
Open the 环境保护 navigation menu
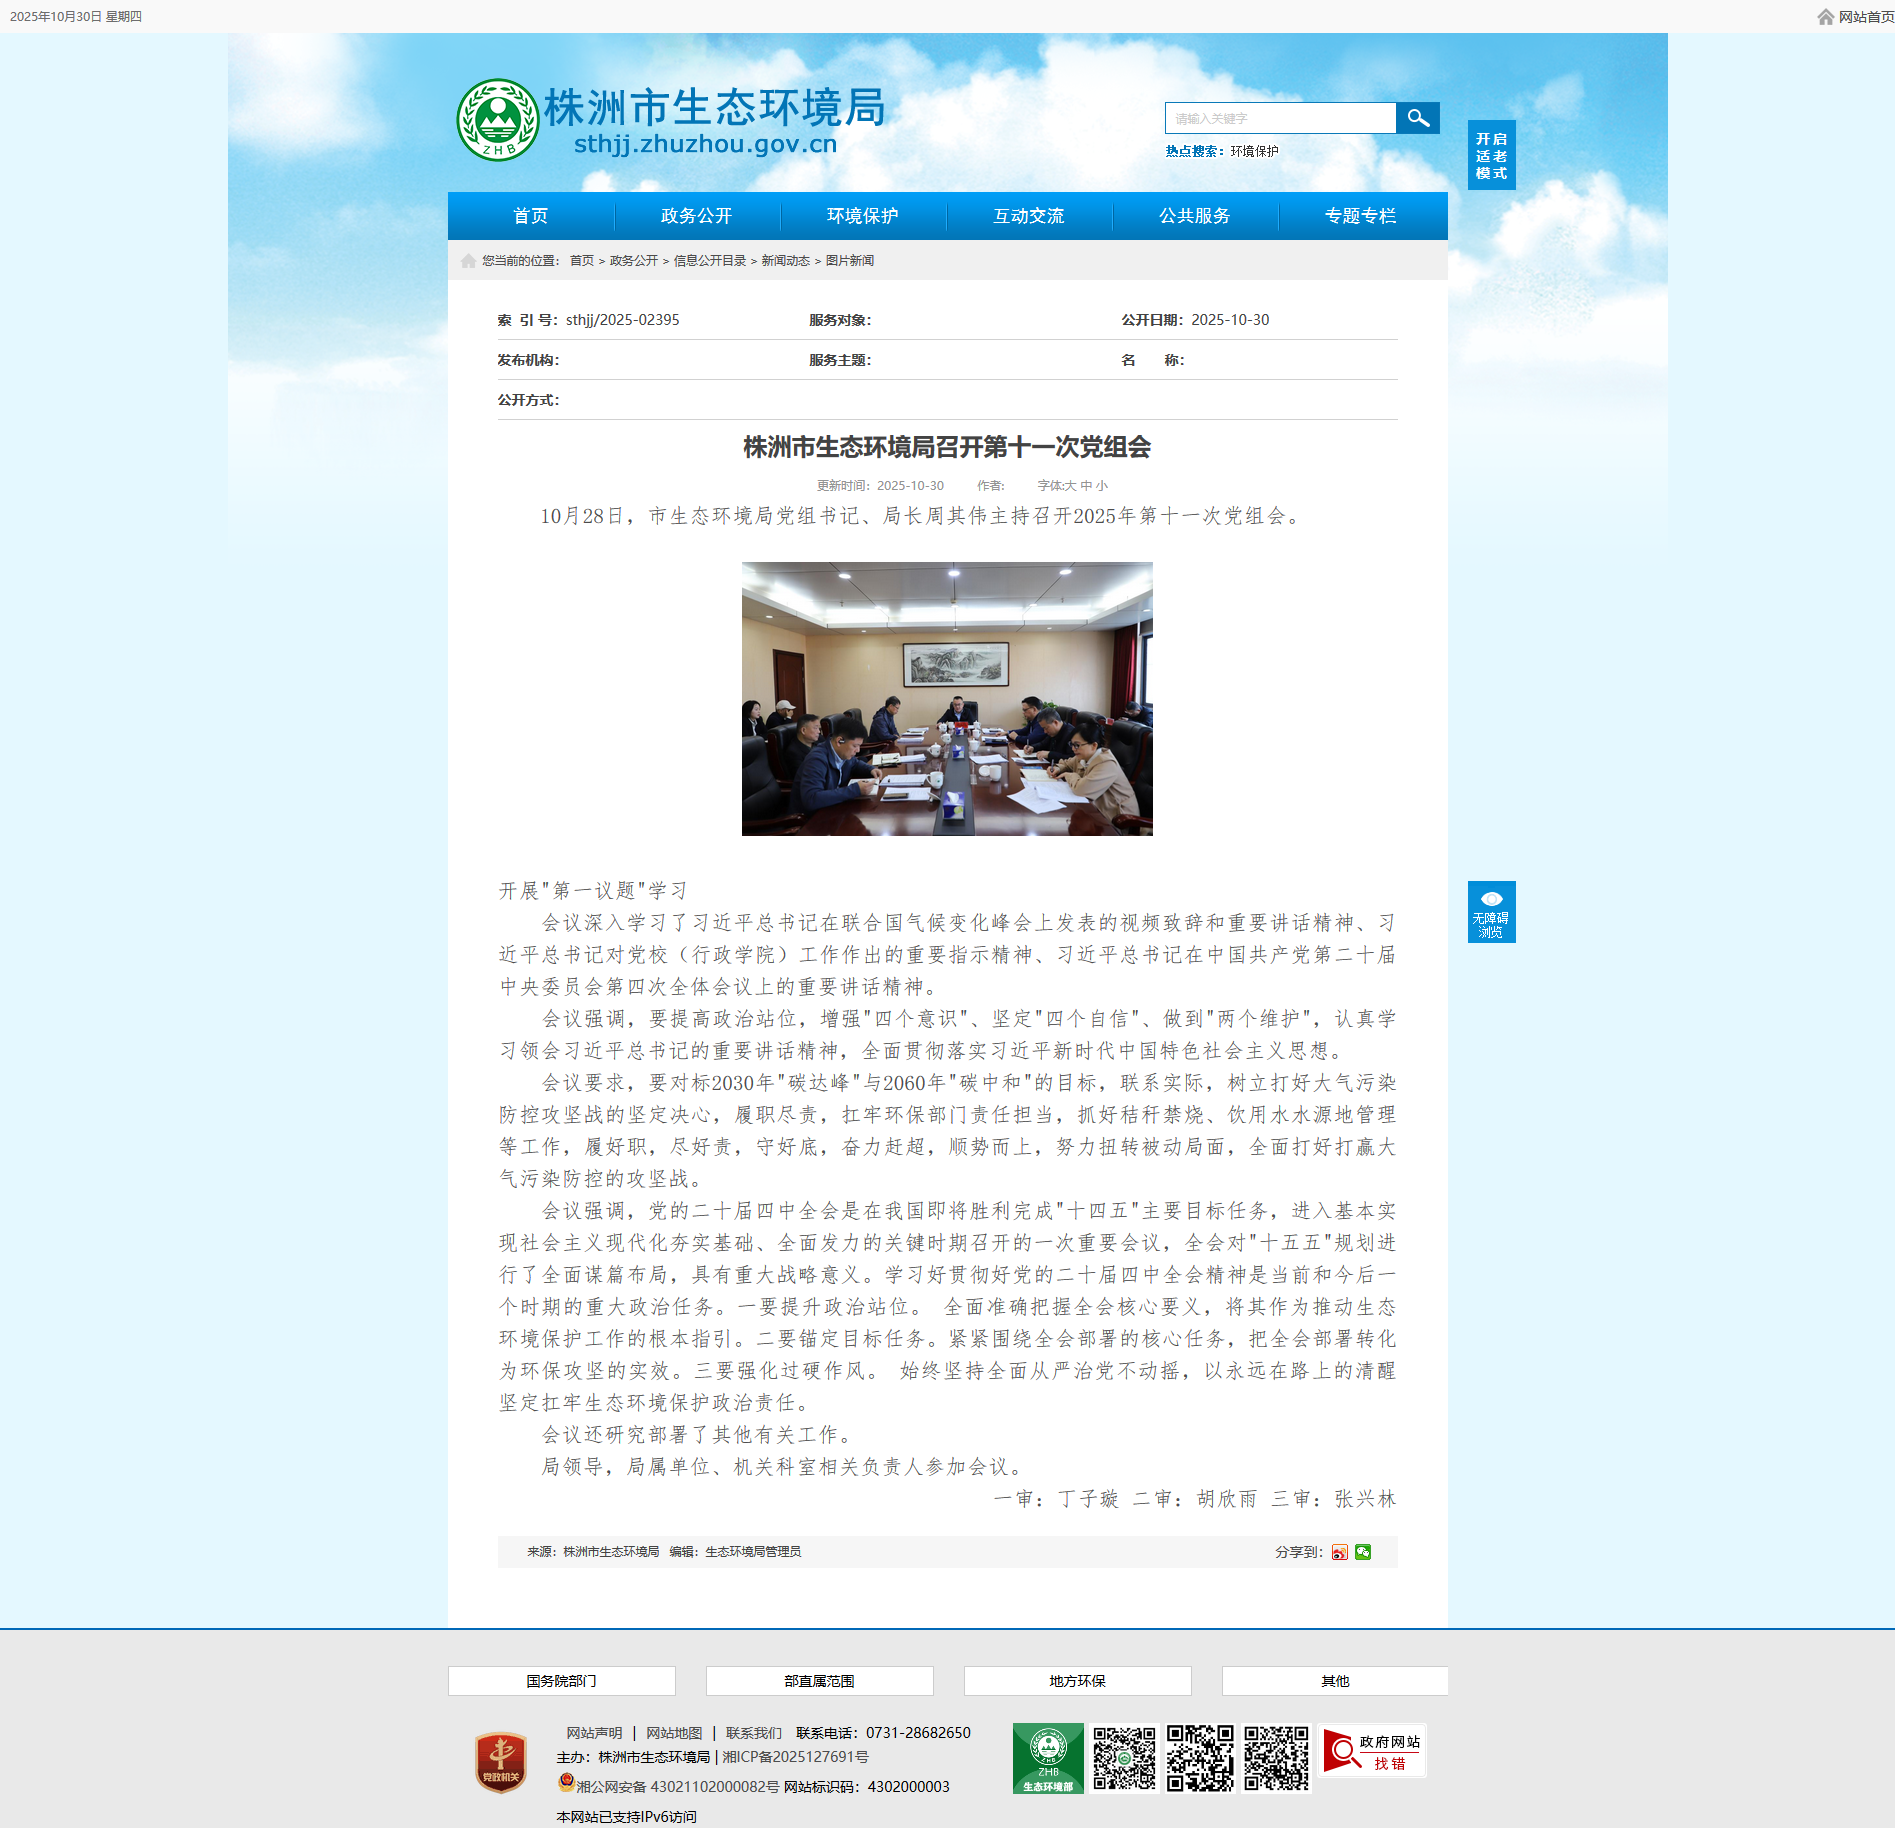coord(862,216)
